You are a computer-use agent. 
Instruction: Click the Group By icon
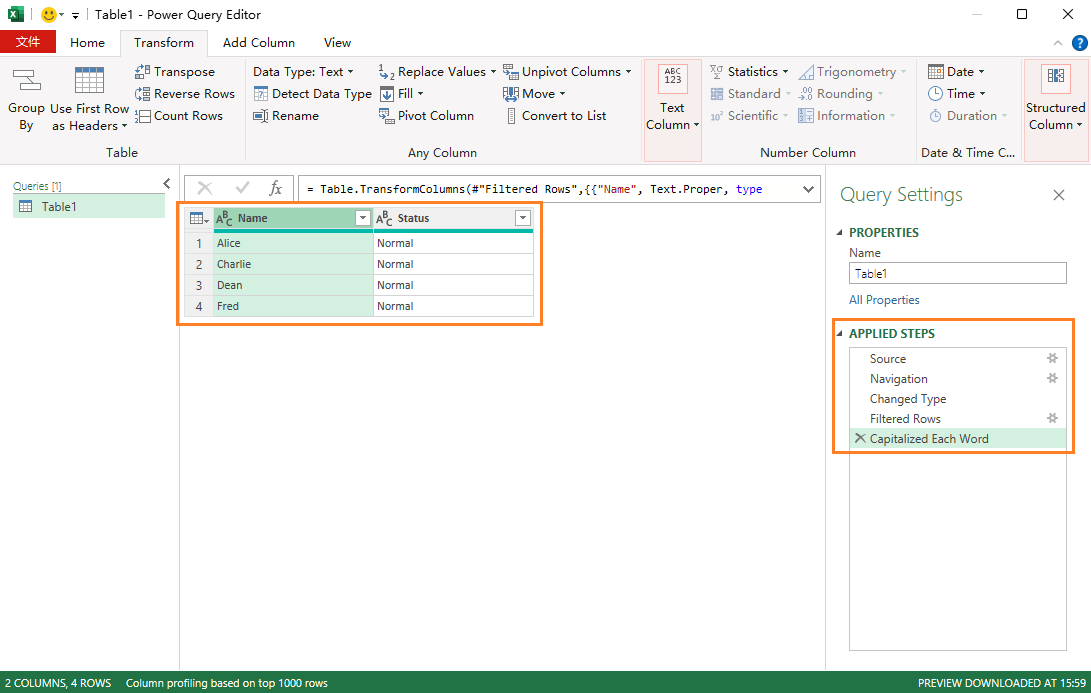tap(26, 81)
